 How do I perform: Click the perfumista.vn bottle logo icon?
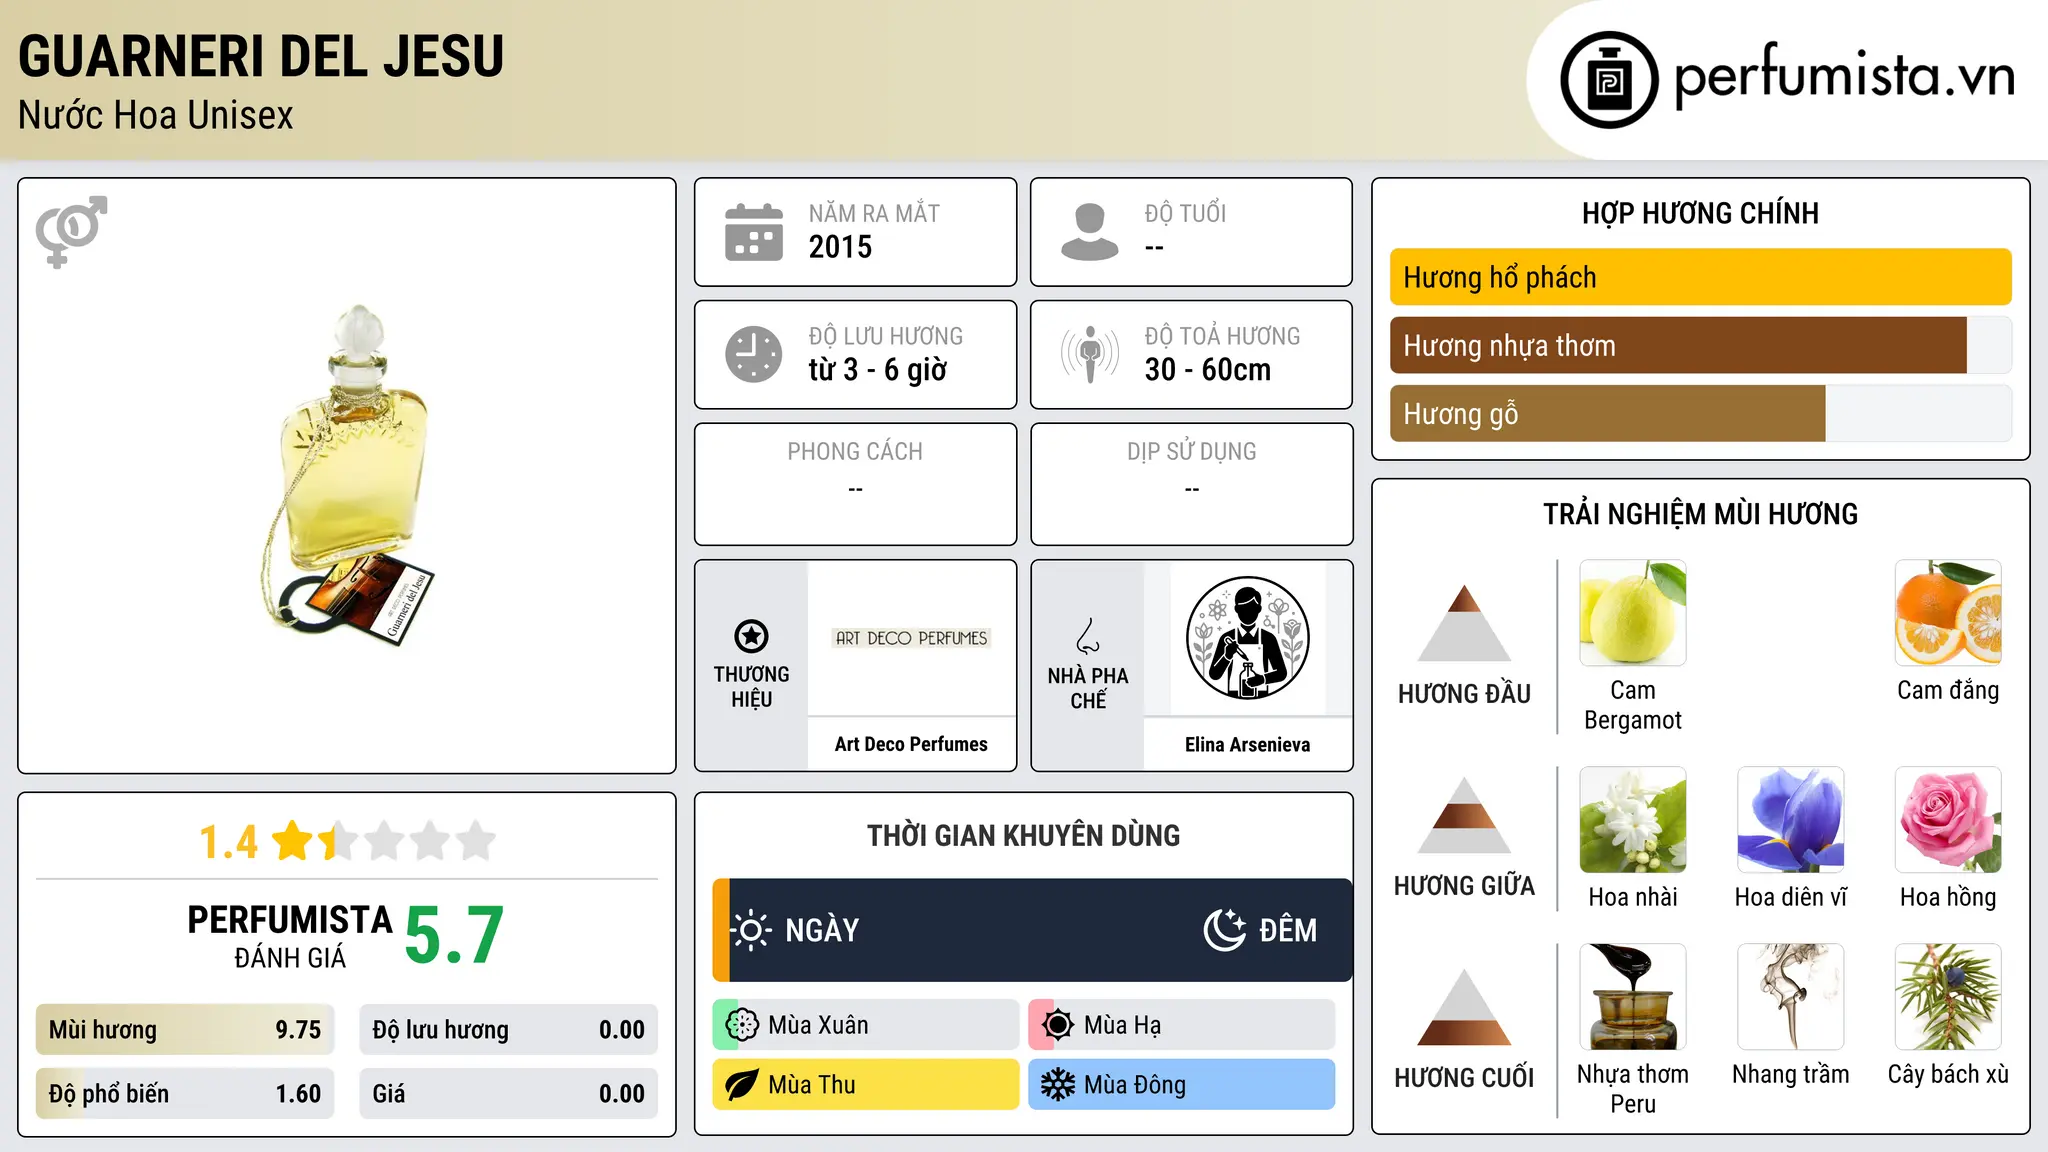pyautogui.click(x=1609, y=80)
